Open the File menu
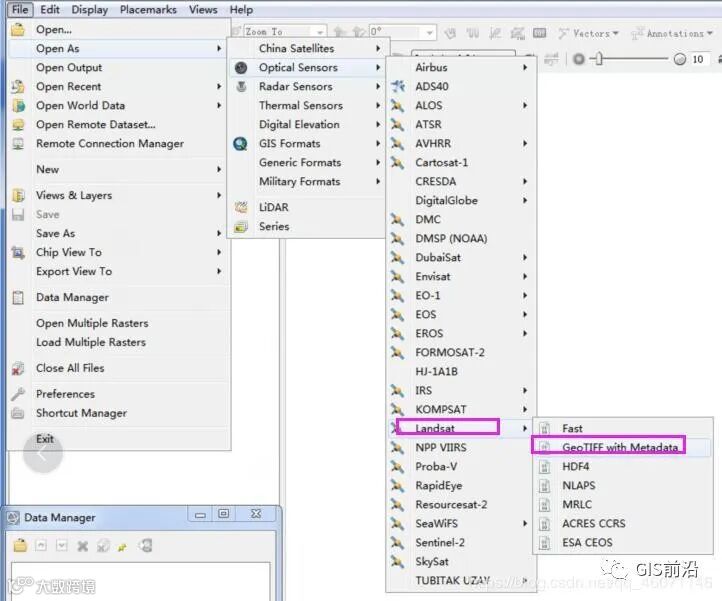The height and width of the screenshot is (601, 722). (20, 9)
